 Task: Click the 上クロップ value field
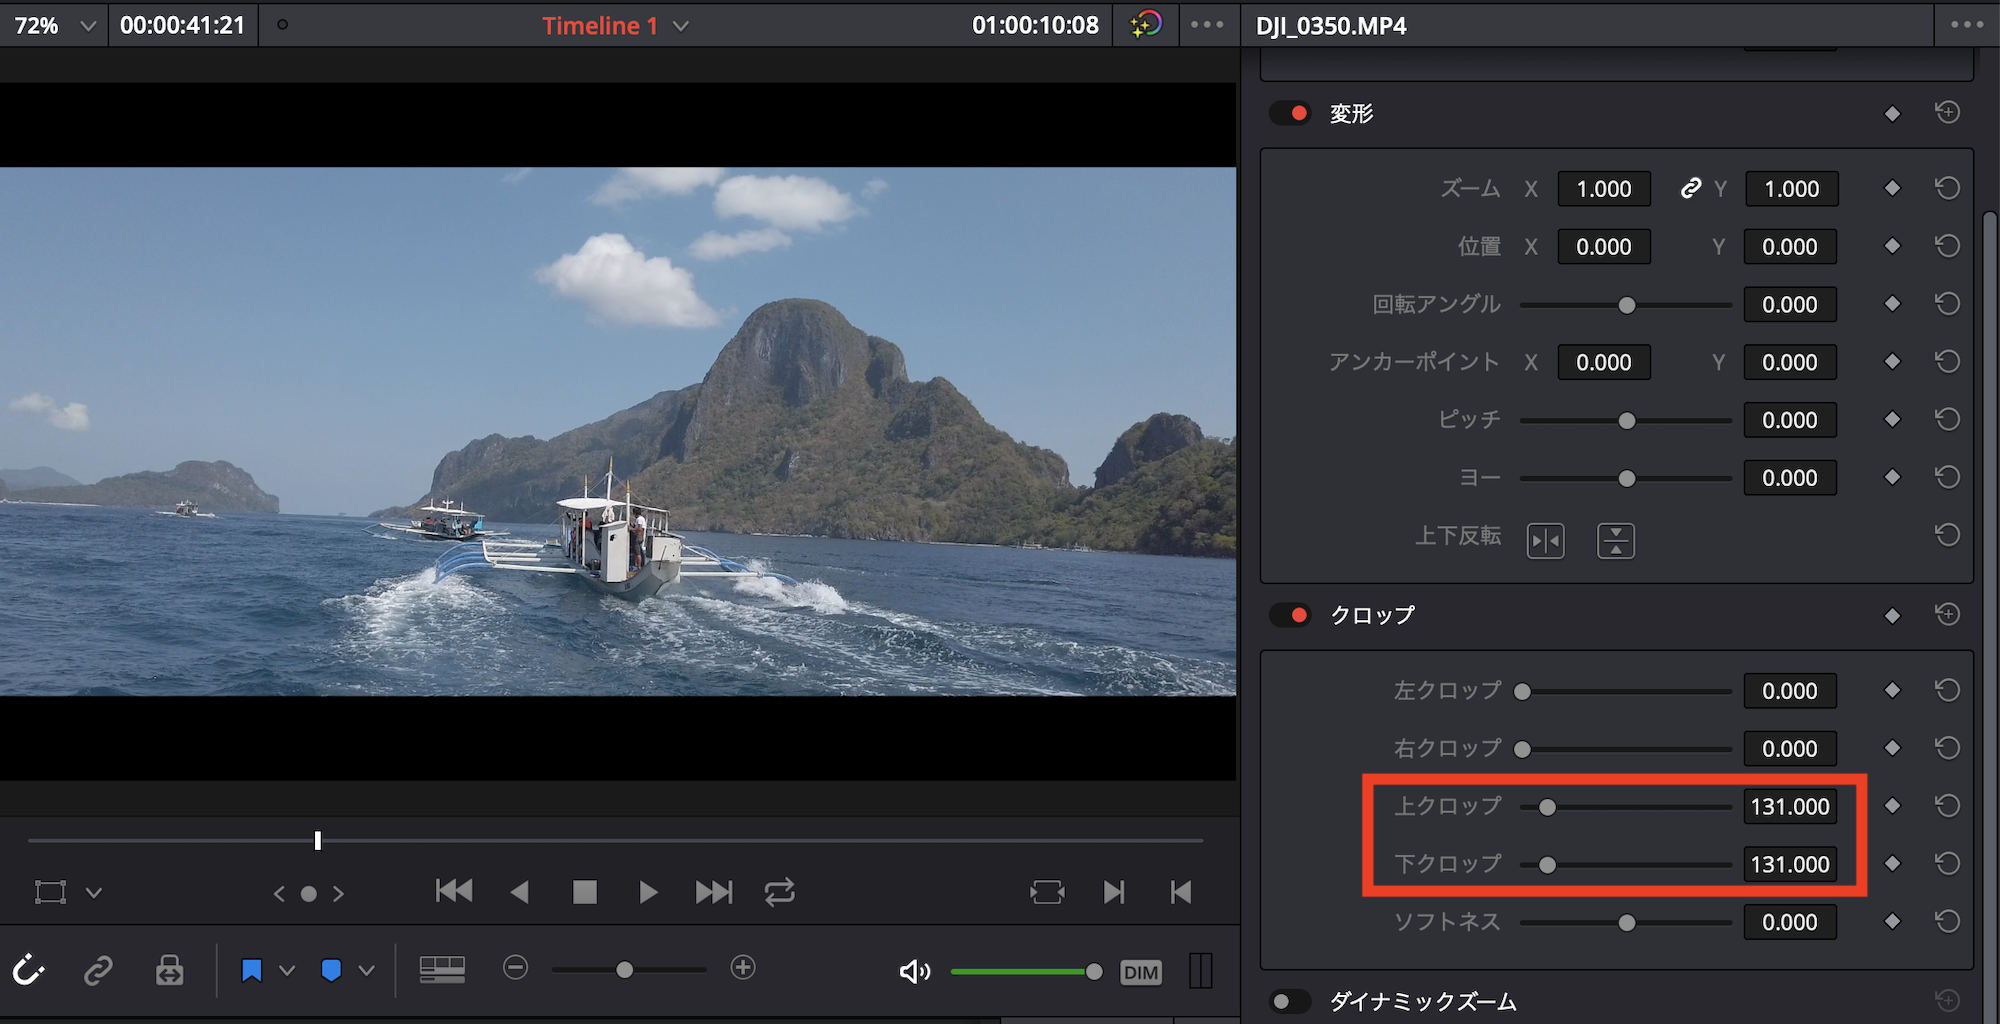pyautogui.click(x=1791, y=807)
